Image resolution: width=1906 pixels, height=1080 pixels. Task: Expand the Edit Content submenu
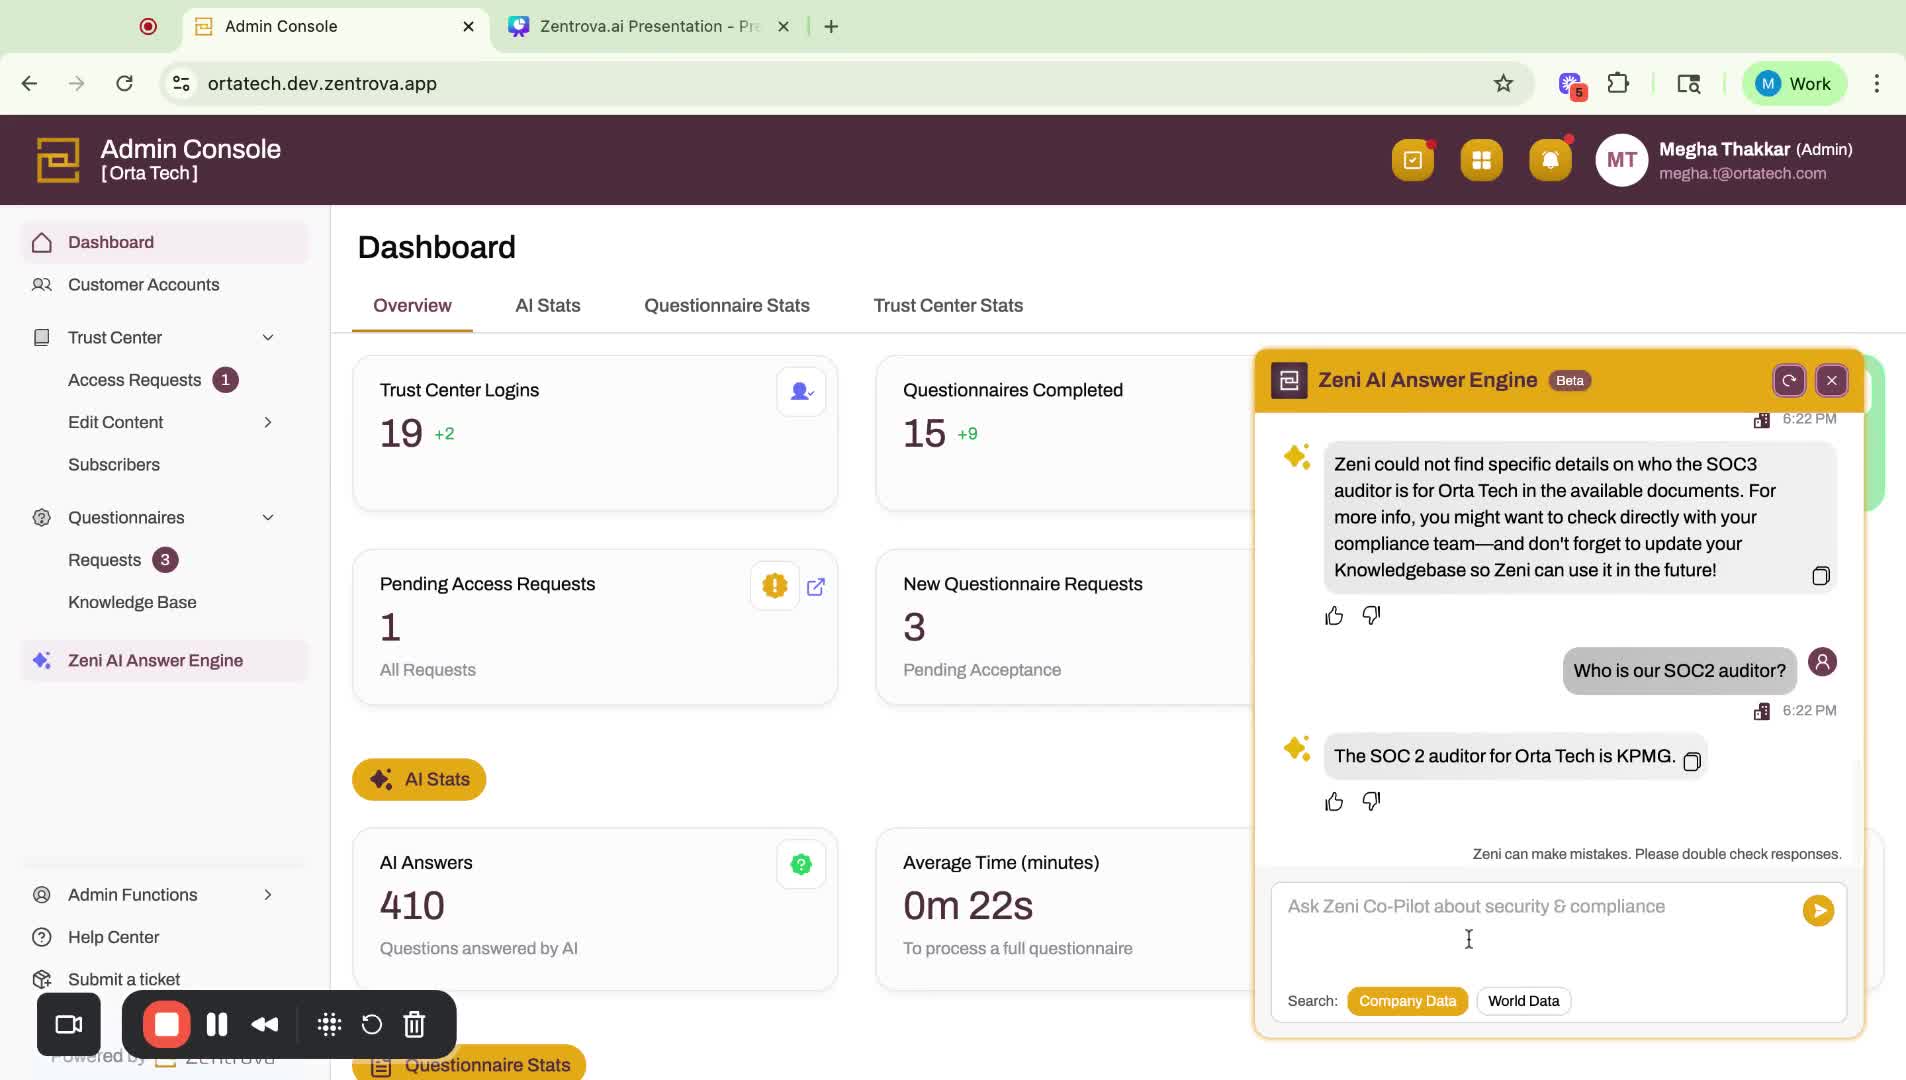click(268, 423)
